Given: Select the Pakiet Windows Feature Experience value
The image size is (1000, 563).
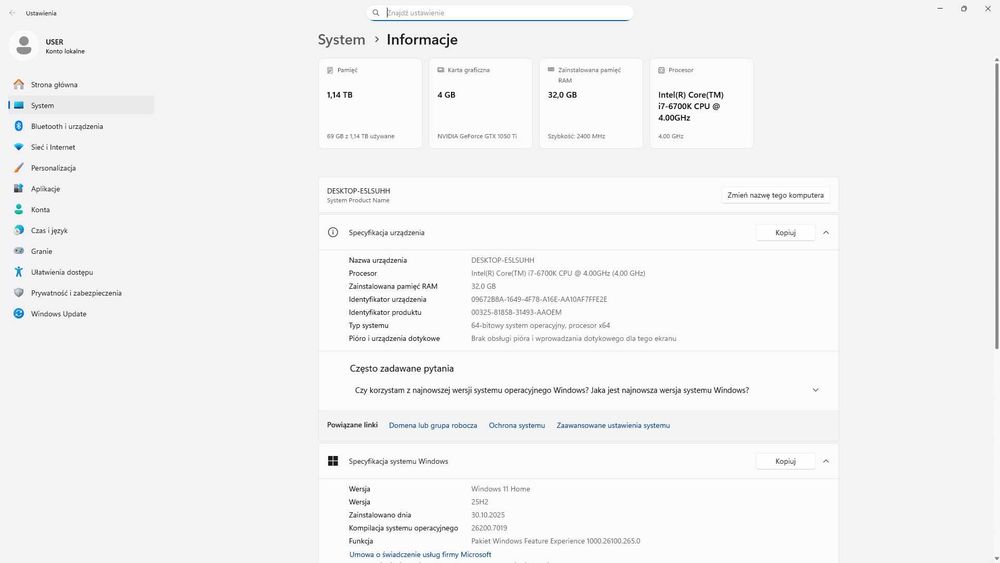Looking at the screenshot, I should point(555,541).
